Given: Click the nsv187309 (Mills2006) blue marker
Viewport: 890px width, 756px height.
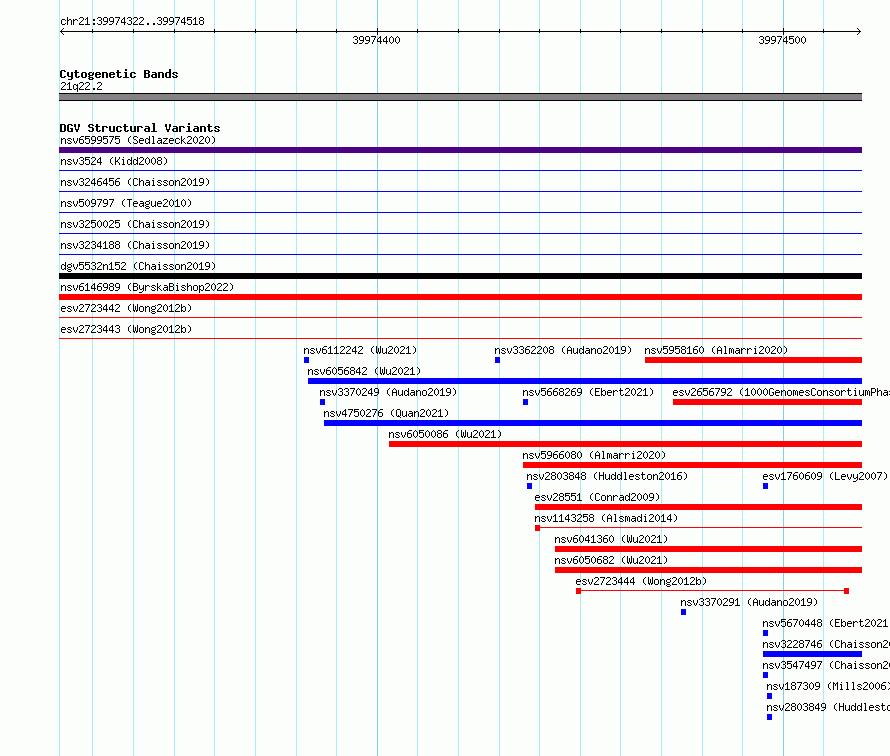Looking at the screenshot, I should coord(770,696).
